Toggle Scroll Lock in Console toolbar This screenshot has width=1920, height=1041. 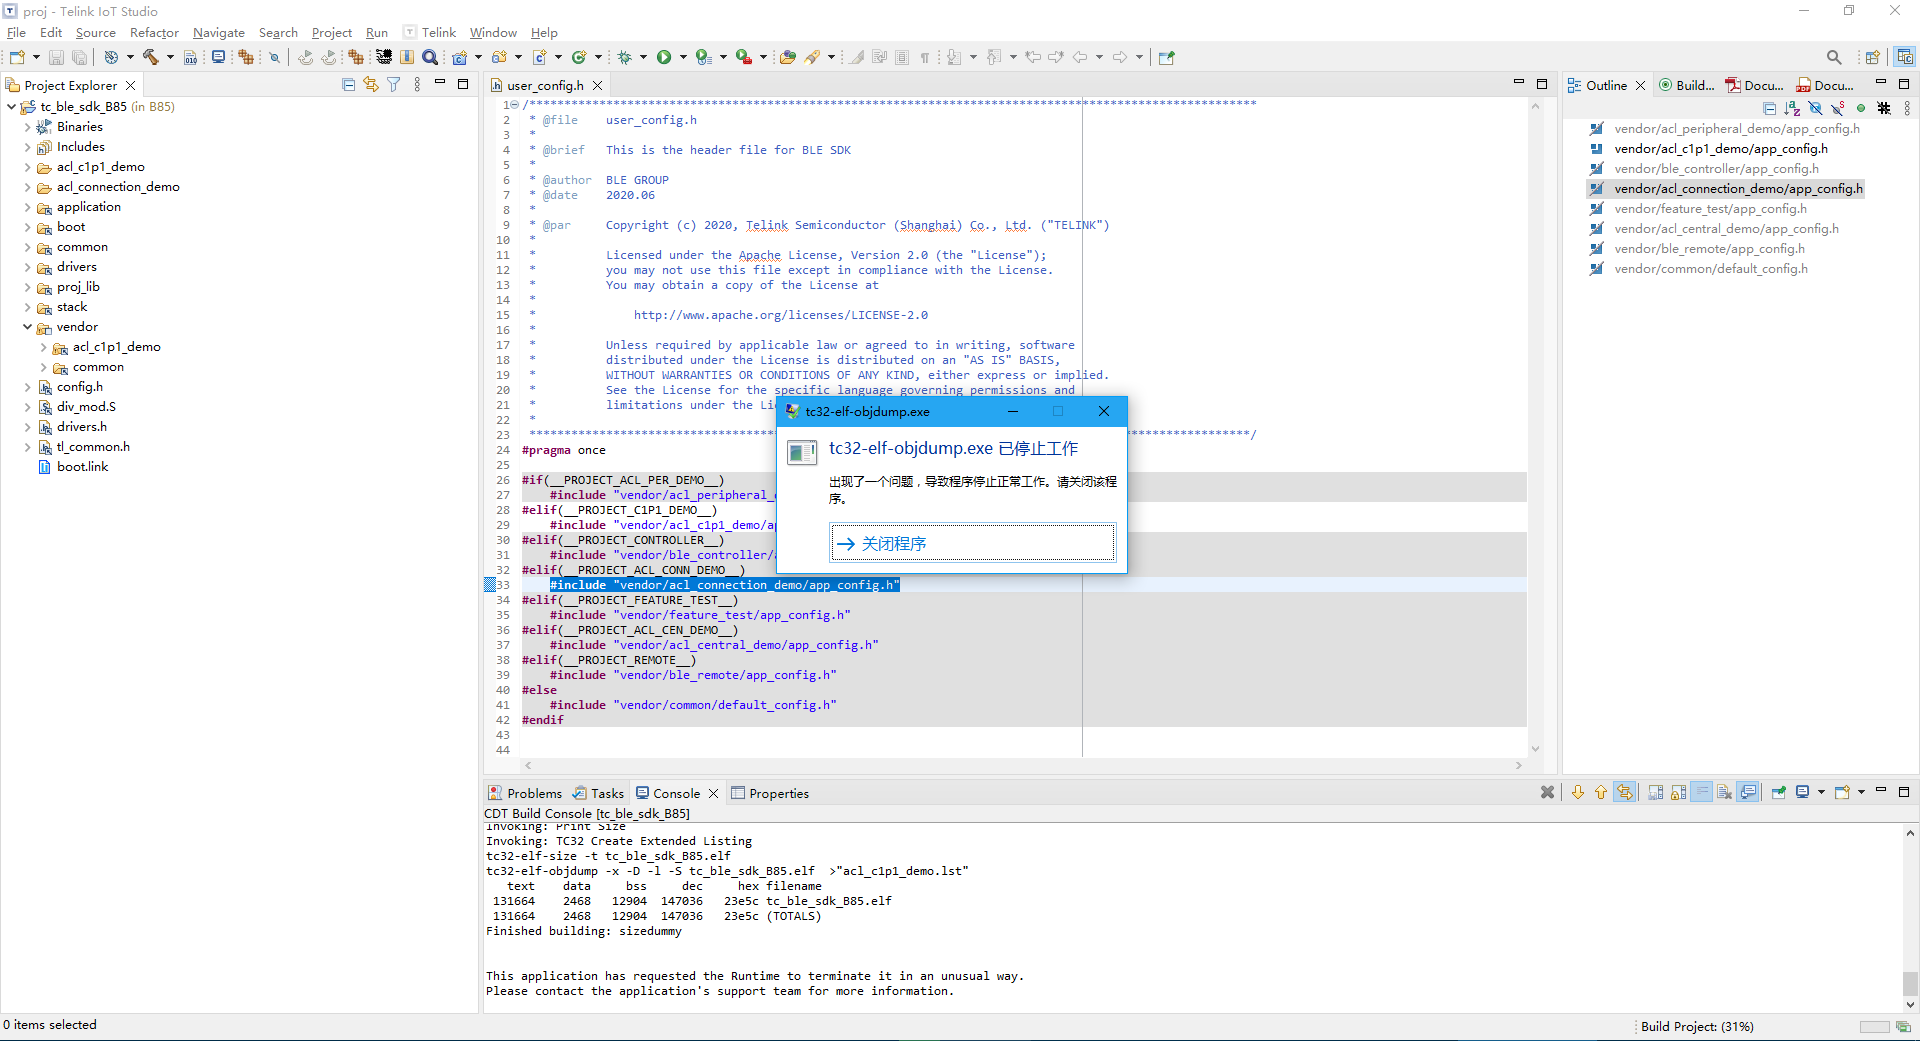(x=1679, y=792)
